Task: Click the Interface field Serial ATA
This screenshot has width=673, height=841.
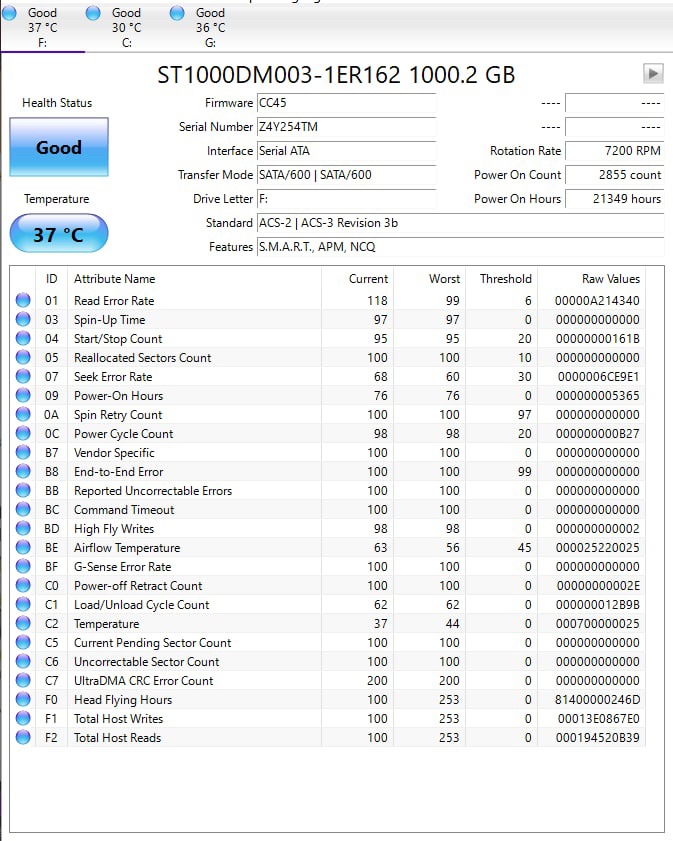Action: click(346, 151)
